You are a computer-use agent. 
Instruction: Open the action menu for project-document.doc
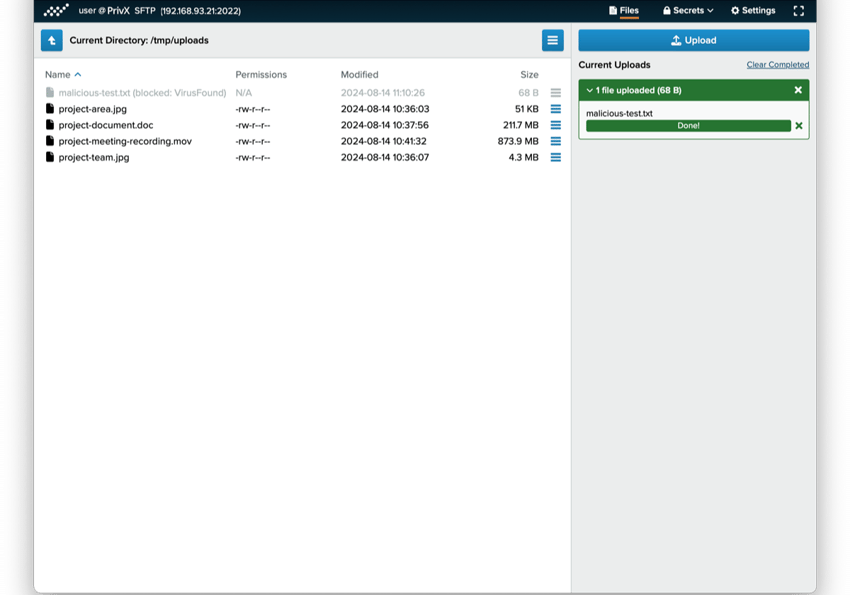point(555,125)
